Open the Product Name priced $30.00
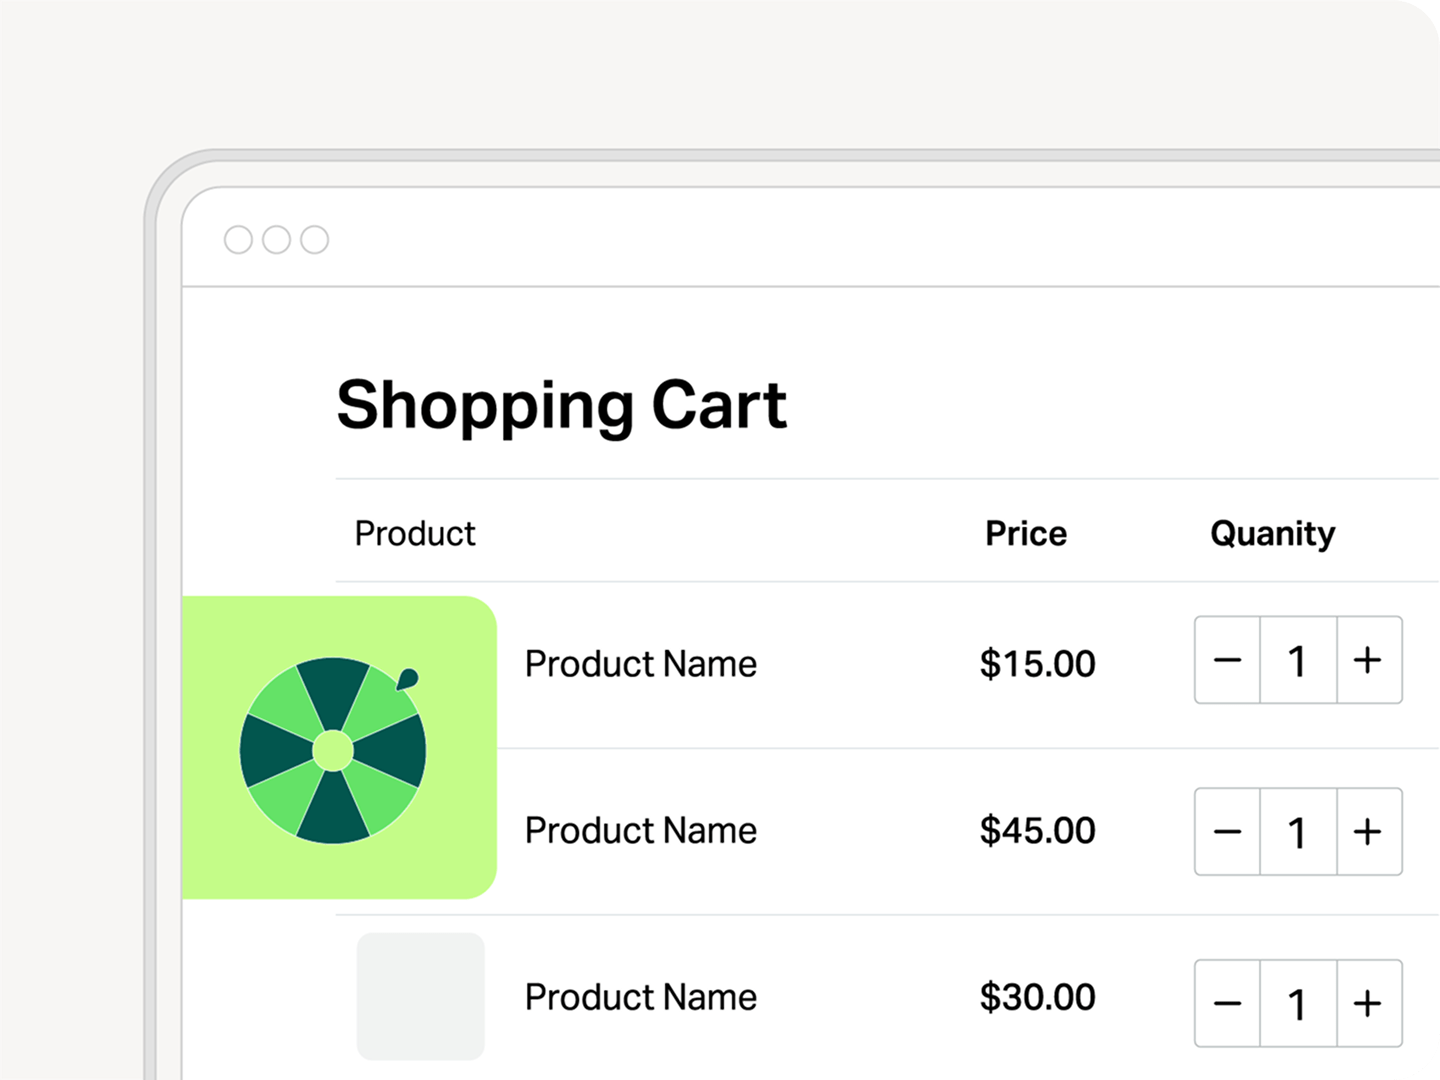This screenshot has height=1080, width=1440. [x=641, y=997]
